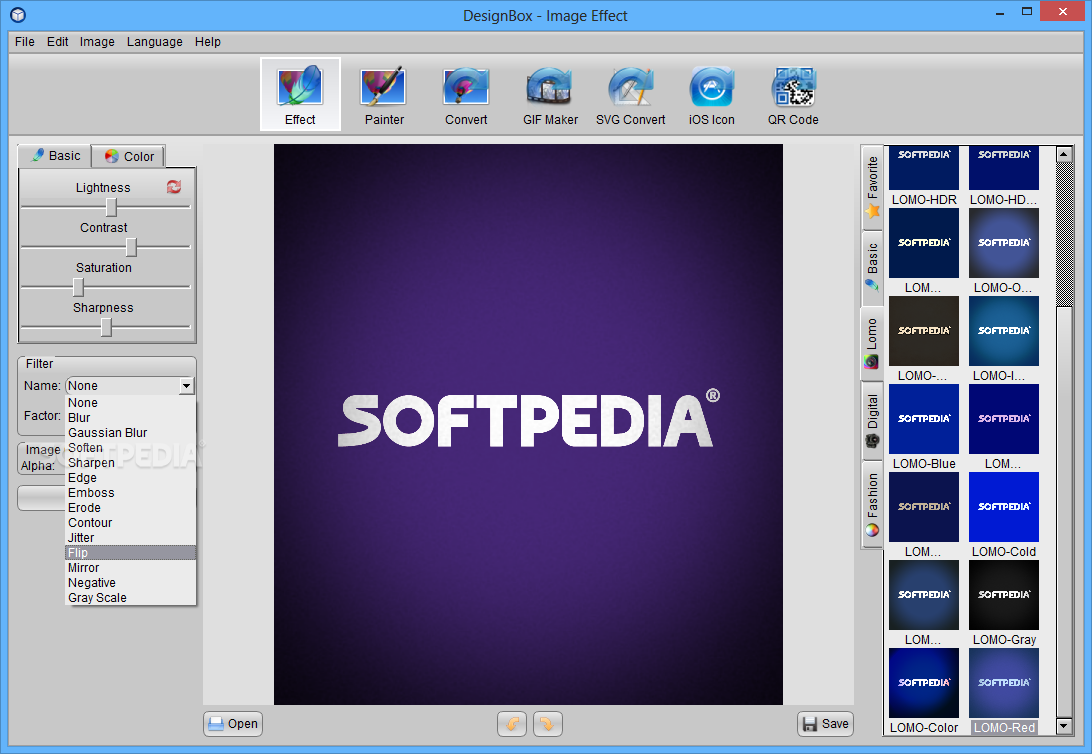Click the main Softpedia preview image

tap(528, 424)
